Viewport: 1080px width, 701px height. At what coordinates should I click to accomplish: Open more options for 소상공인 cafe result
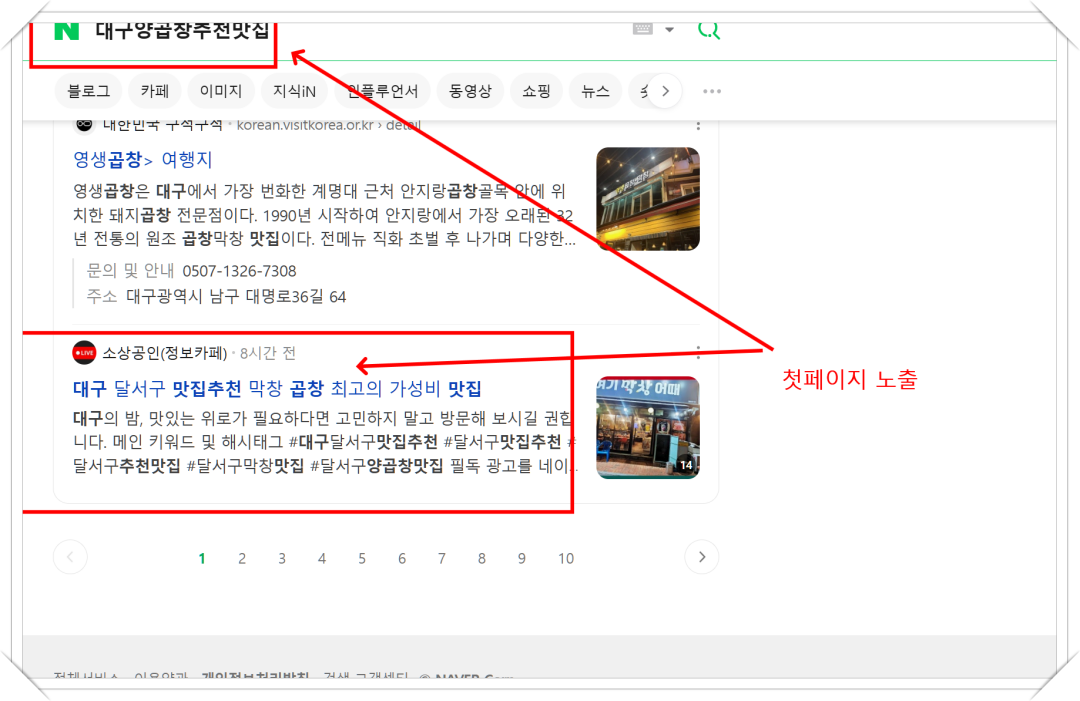(x=698, y=353)
